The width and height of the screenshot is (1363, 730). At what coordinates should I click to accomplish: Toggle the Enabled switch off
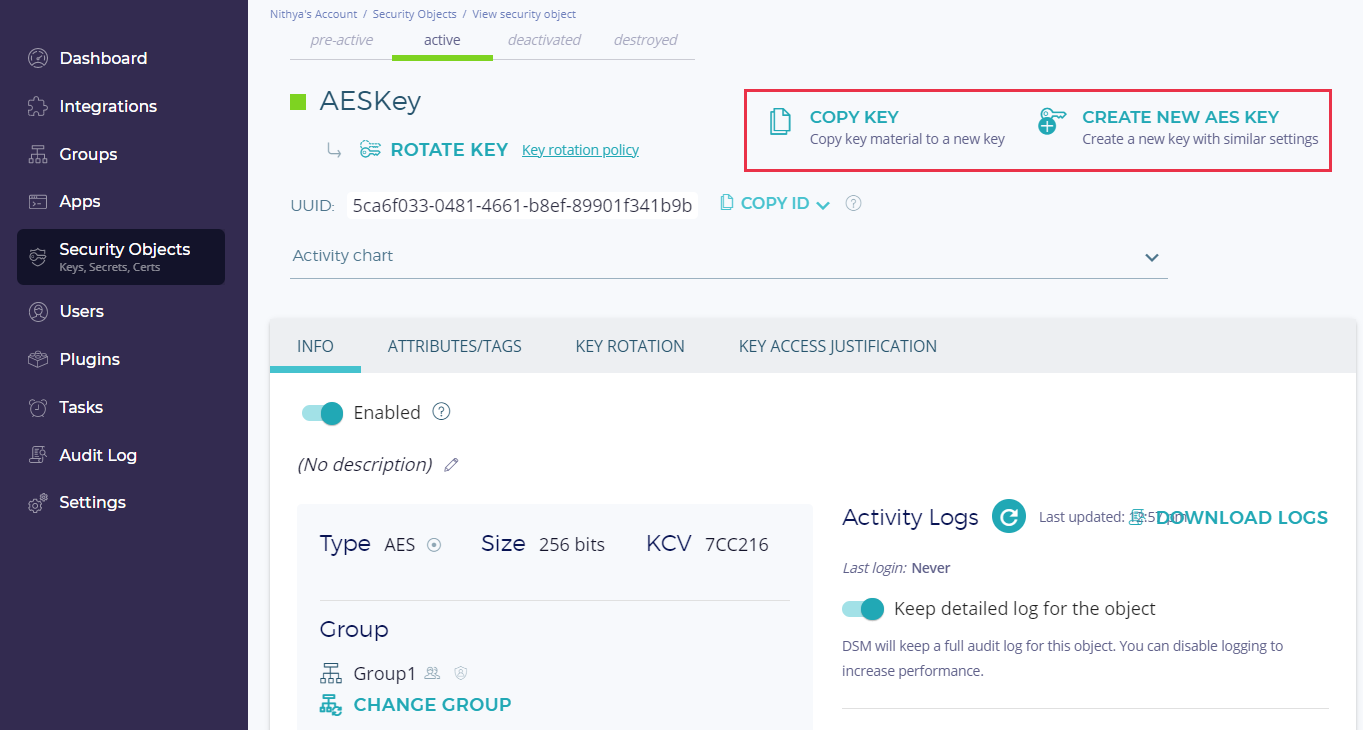point(323,413)
